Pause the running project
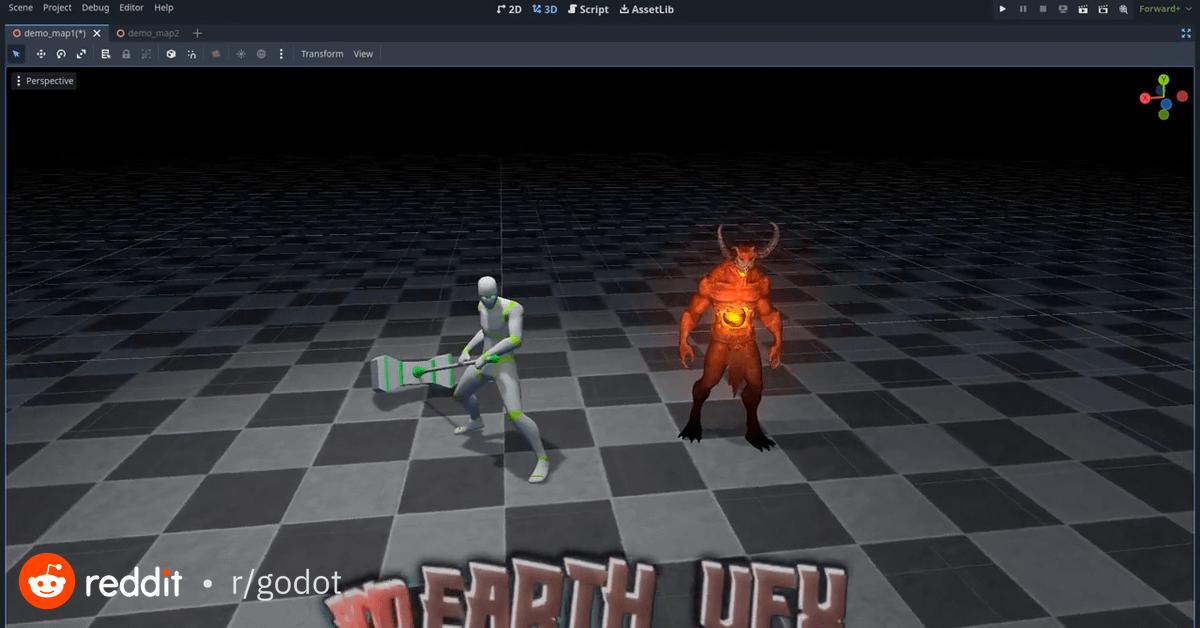Viewport: 1200px width, 628px height. [x=1023, y=9]
